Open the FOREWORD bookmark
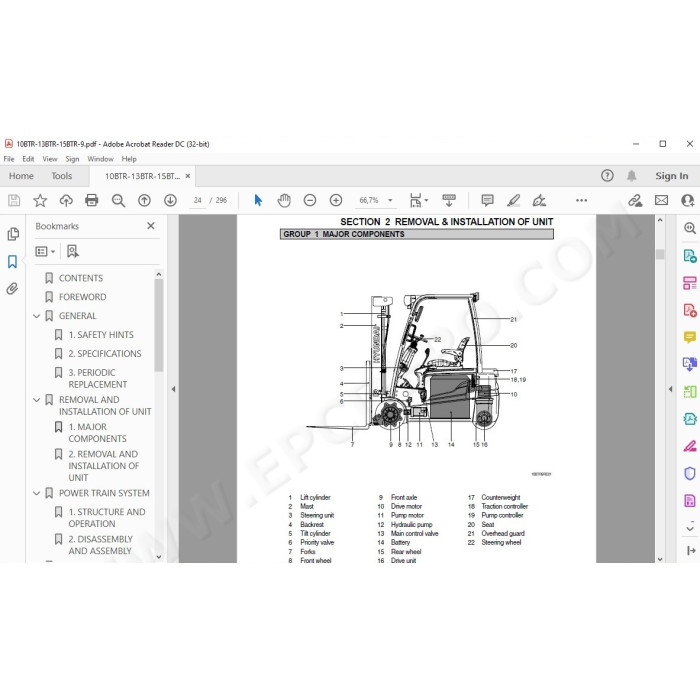This screenshot has width=700, height=700. 83,297
